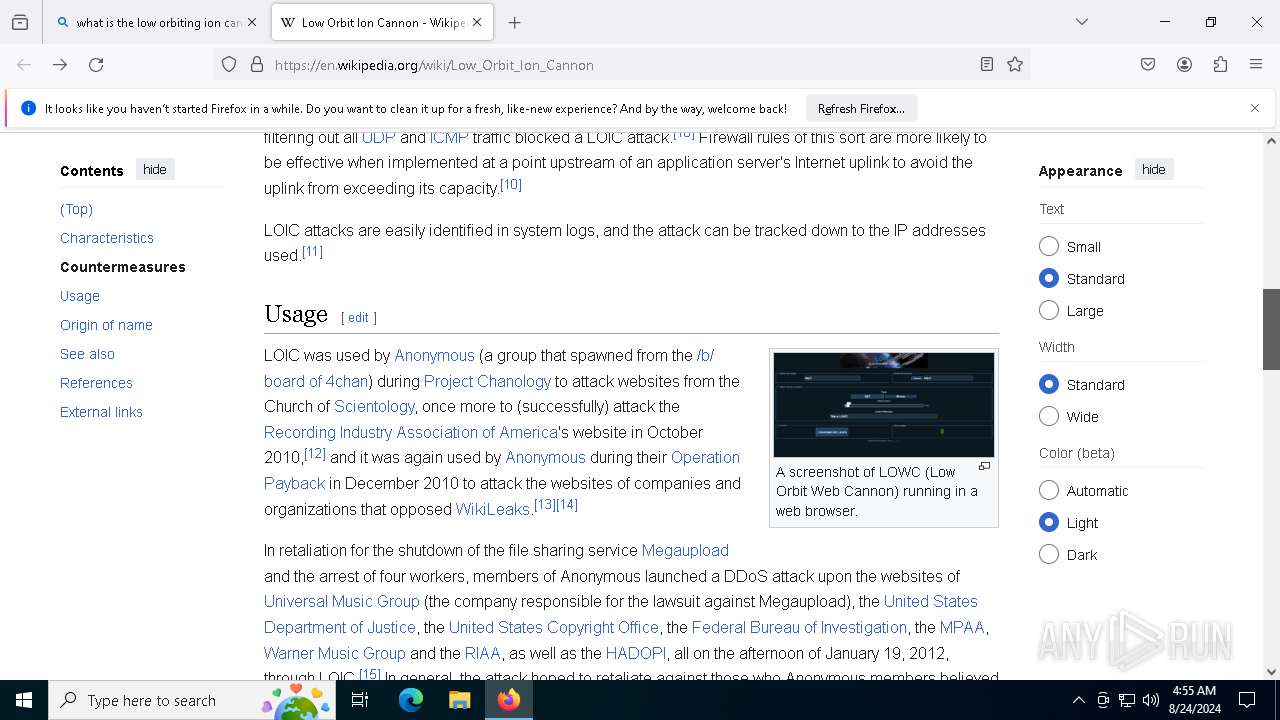Save page to Pocket icon
1280x720 pixels.
(1148, 64)
